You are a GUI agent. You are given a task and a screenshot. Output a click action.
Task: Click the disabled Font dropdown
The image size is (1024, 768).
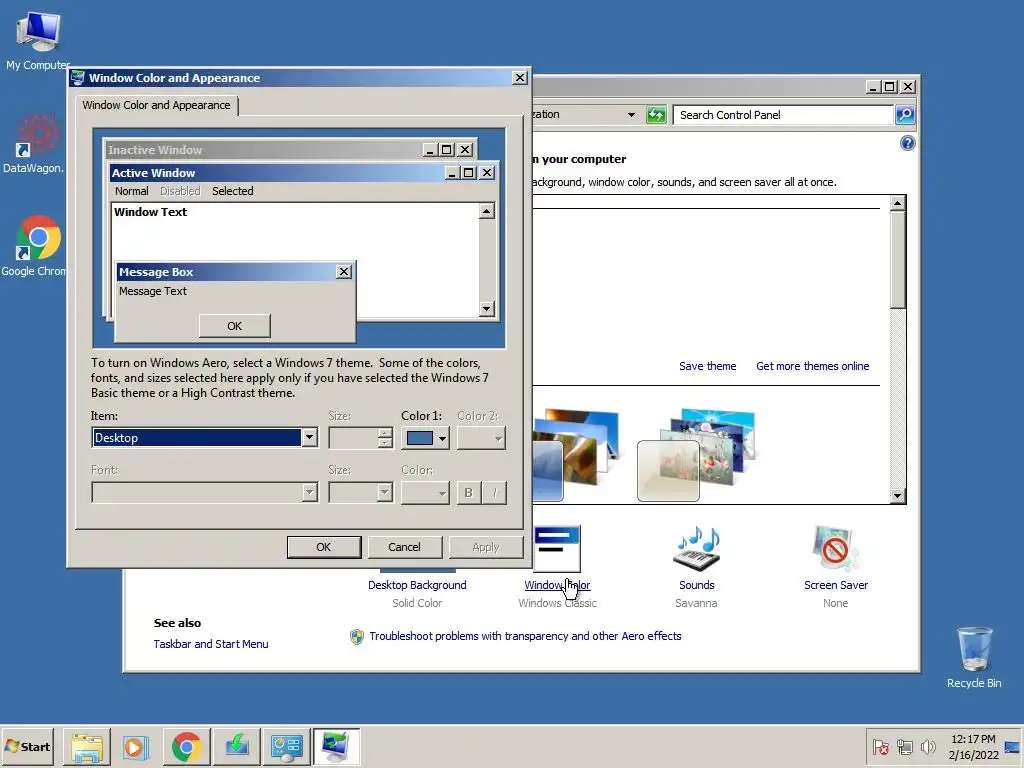pyautogui.click(x=204, y=492)
